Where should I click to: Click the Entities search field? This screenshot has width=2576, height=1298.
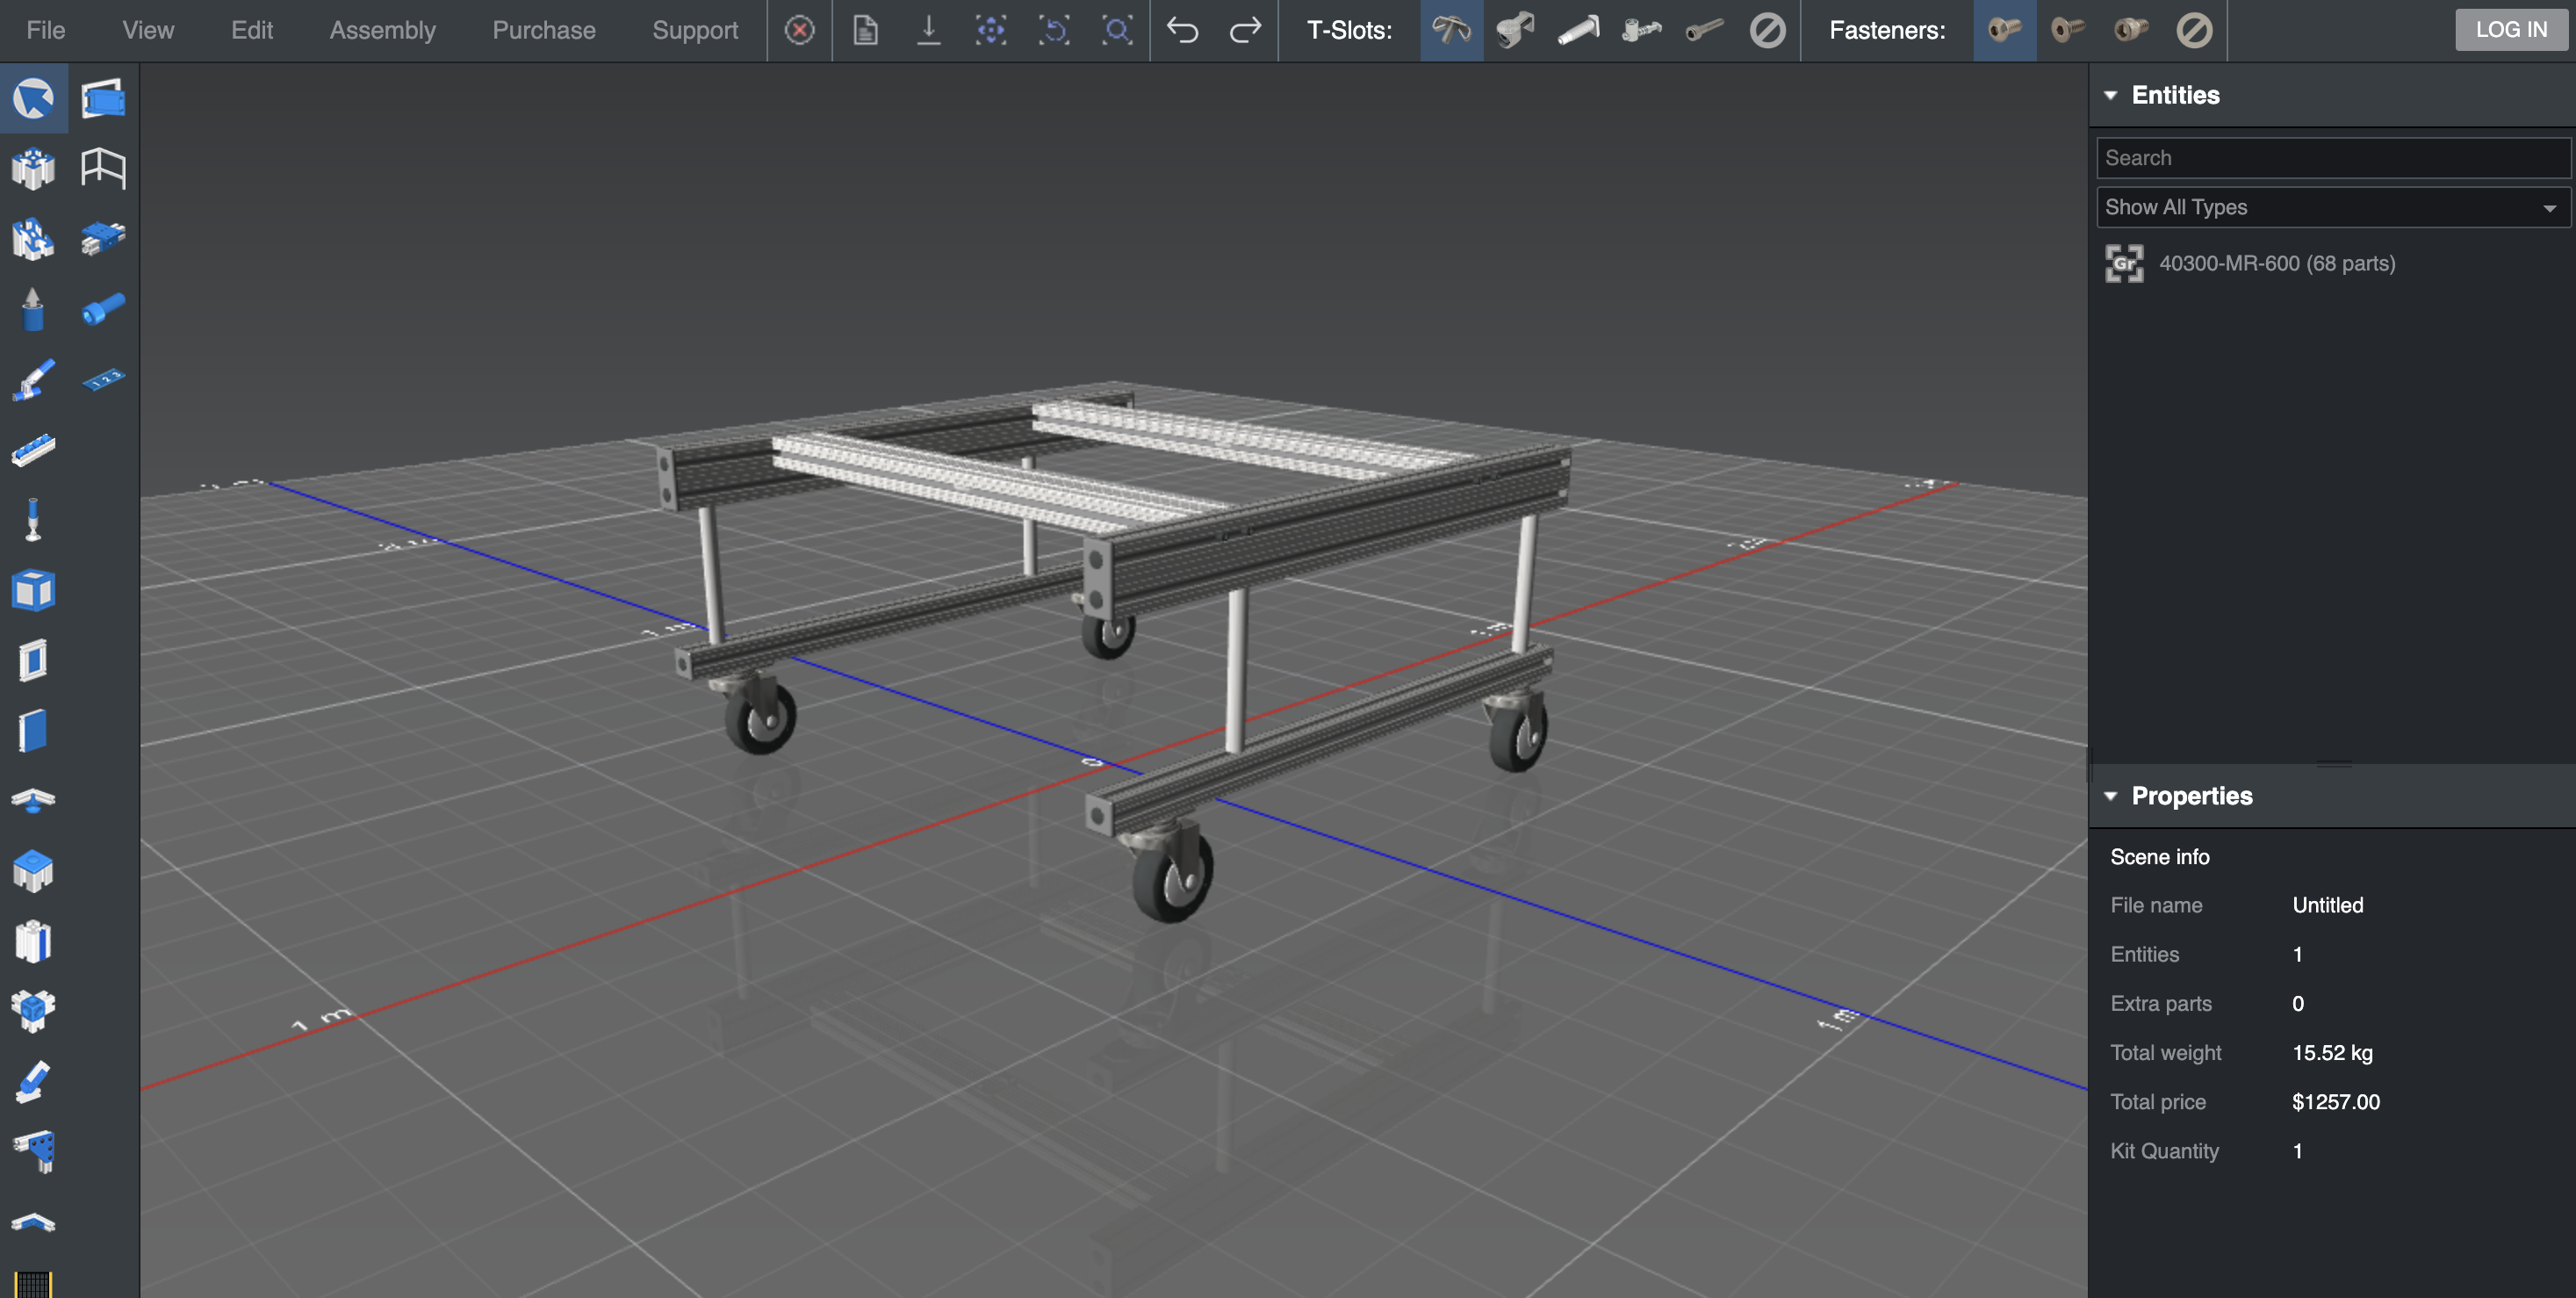[x=2333, y=158]
